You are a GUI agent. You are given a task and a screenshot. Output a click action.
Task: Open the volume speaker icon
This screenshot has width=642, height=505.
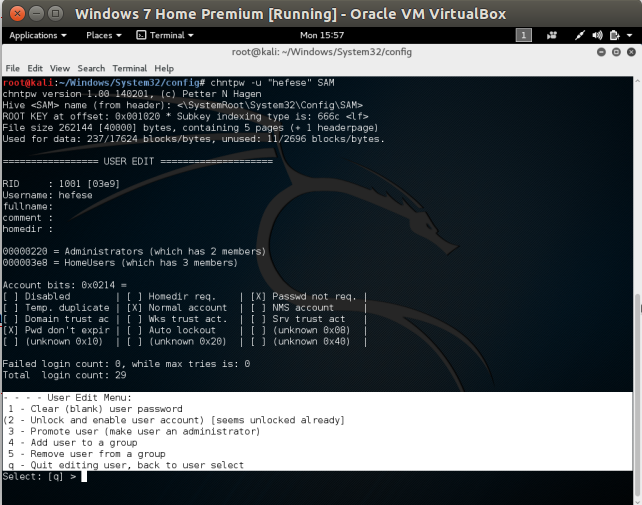coord(597,35)
